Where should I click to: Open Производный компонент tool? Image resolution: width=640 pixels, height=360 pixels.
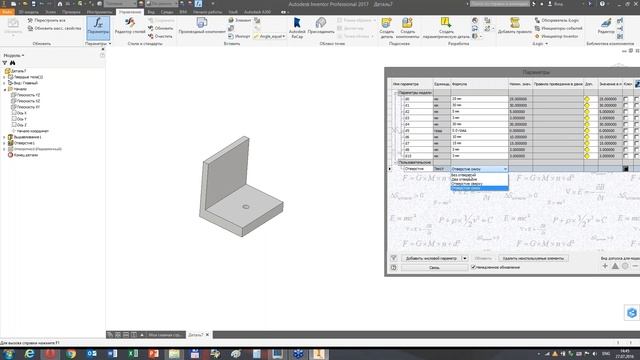pos(202,25)
